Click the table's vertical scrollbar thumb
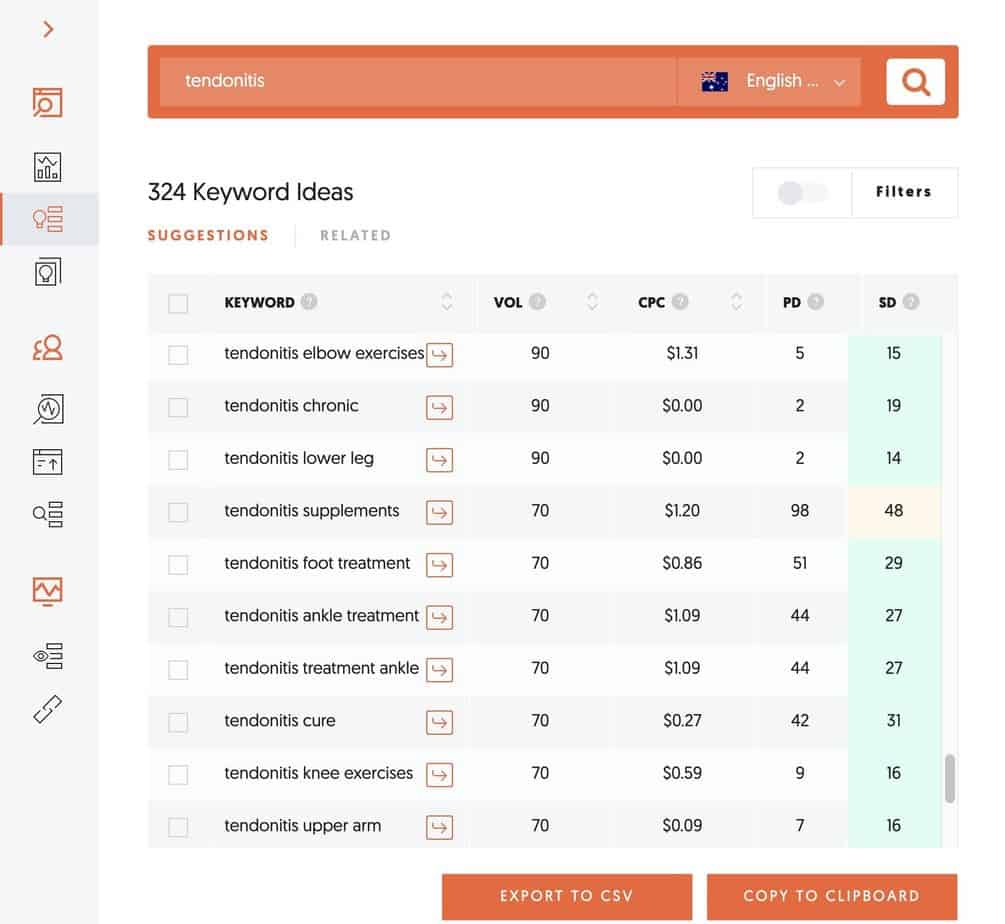Viewport: 1005px width, 924px height. [949, 778]
